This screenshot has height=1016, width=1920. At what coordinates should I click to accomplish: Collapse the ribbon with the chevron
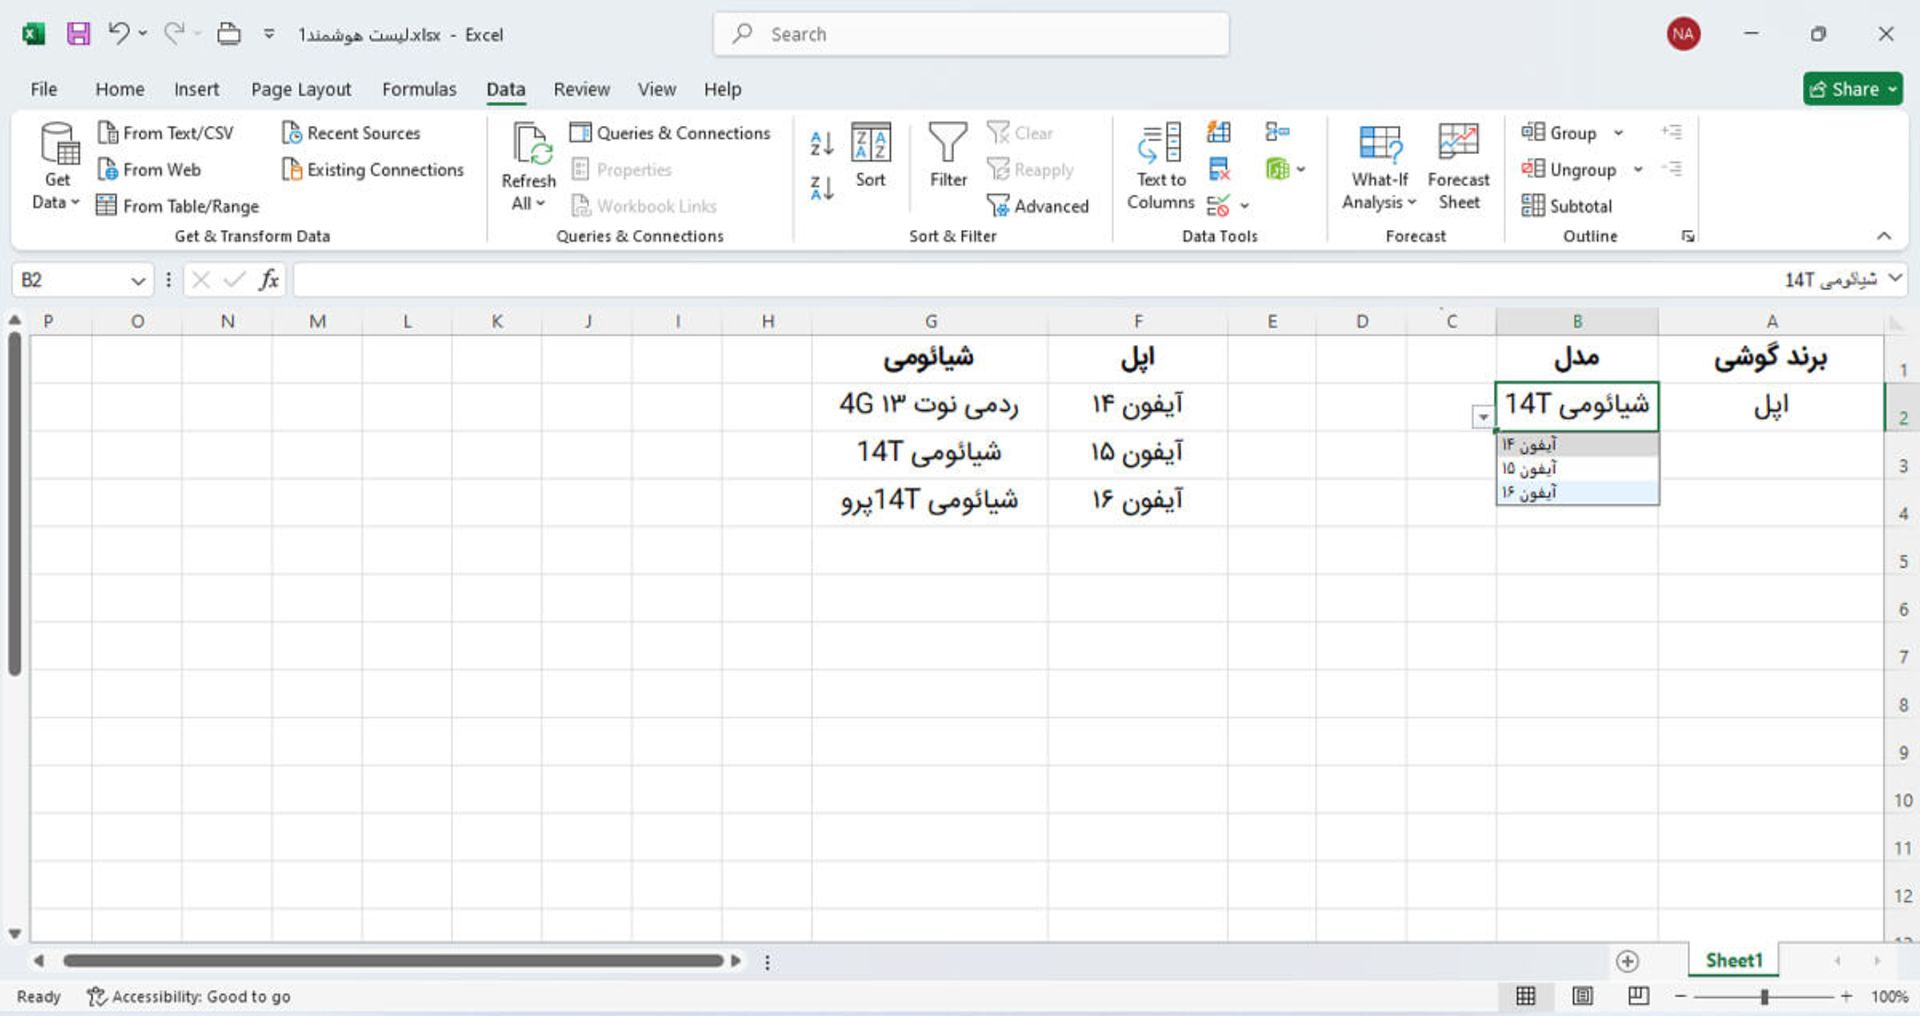[x=1884, y=236]
